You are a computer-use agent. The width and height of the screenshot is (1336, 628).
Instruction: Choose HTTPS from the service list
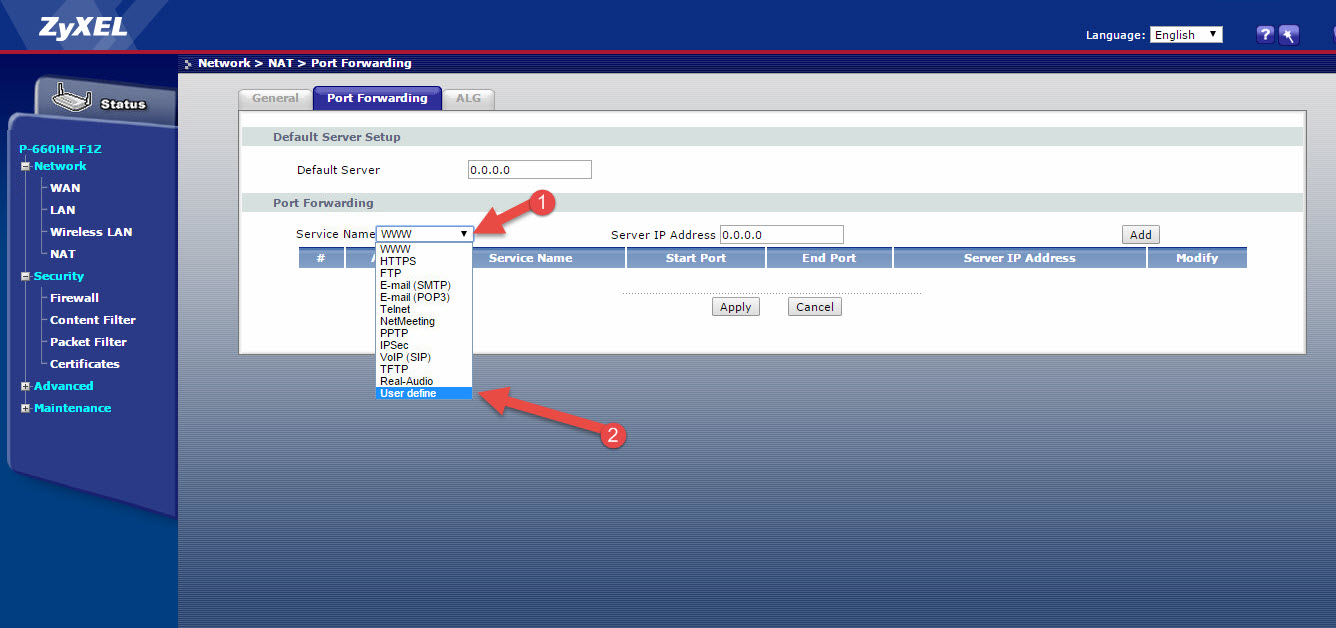coord(423,261)
